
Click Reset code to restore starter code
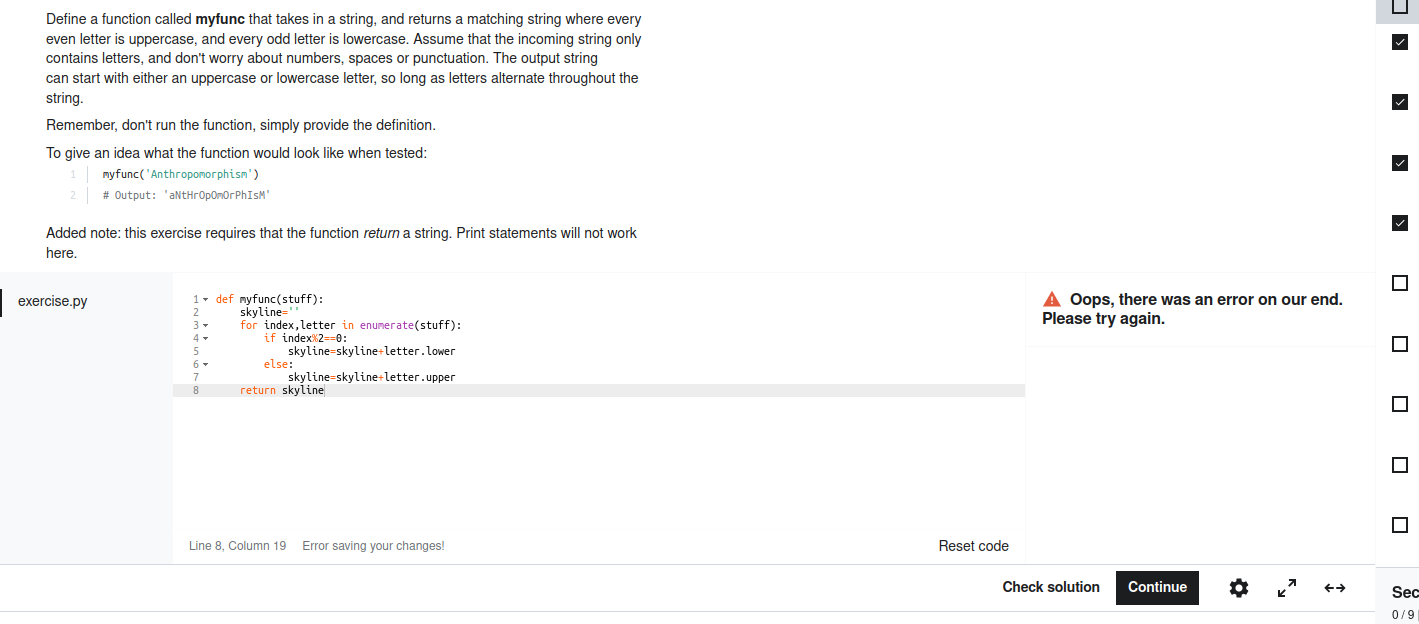click(973, 546)
